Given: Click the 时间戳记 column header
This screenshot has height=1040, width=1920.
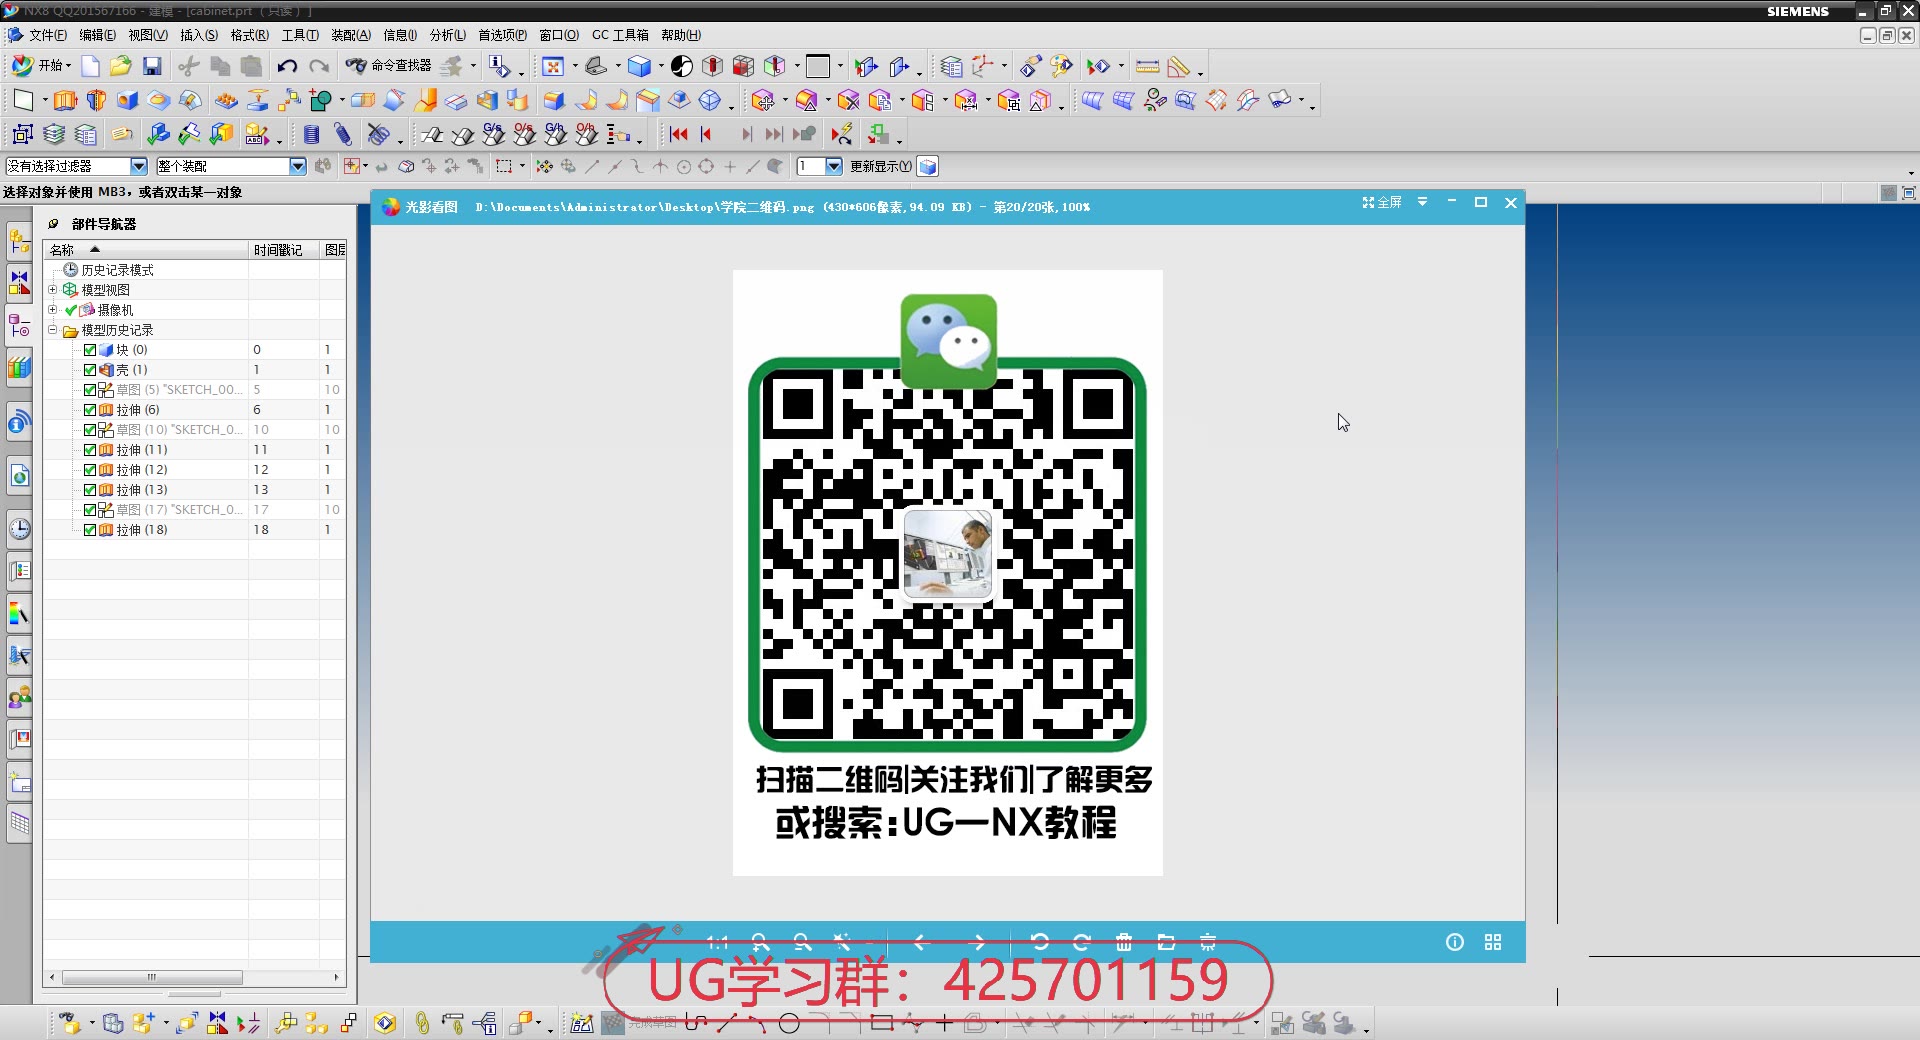Looking at the screenshot, I should point(284,250).
